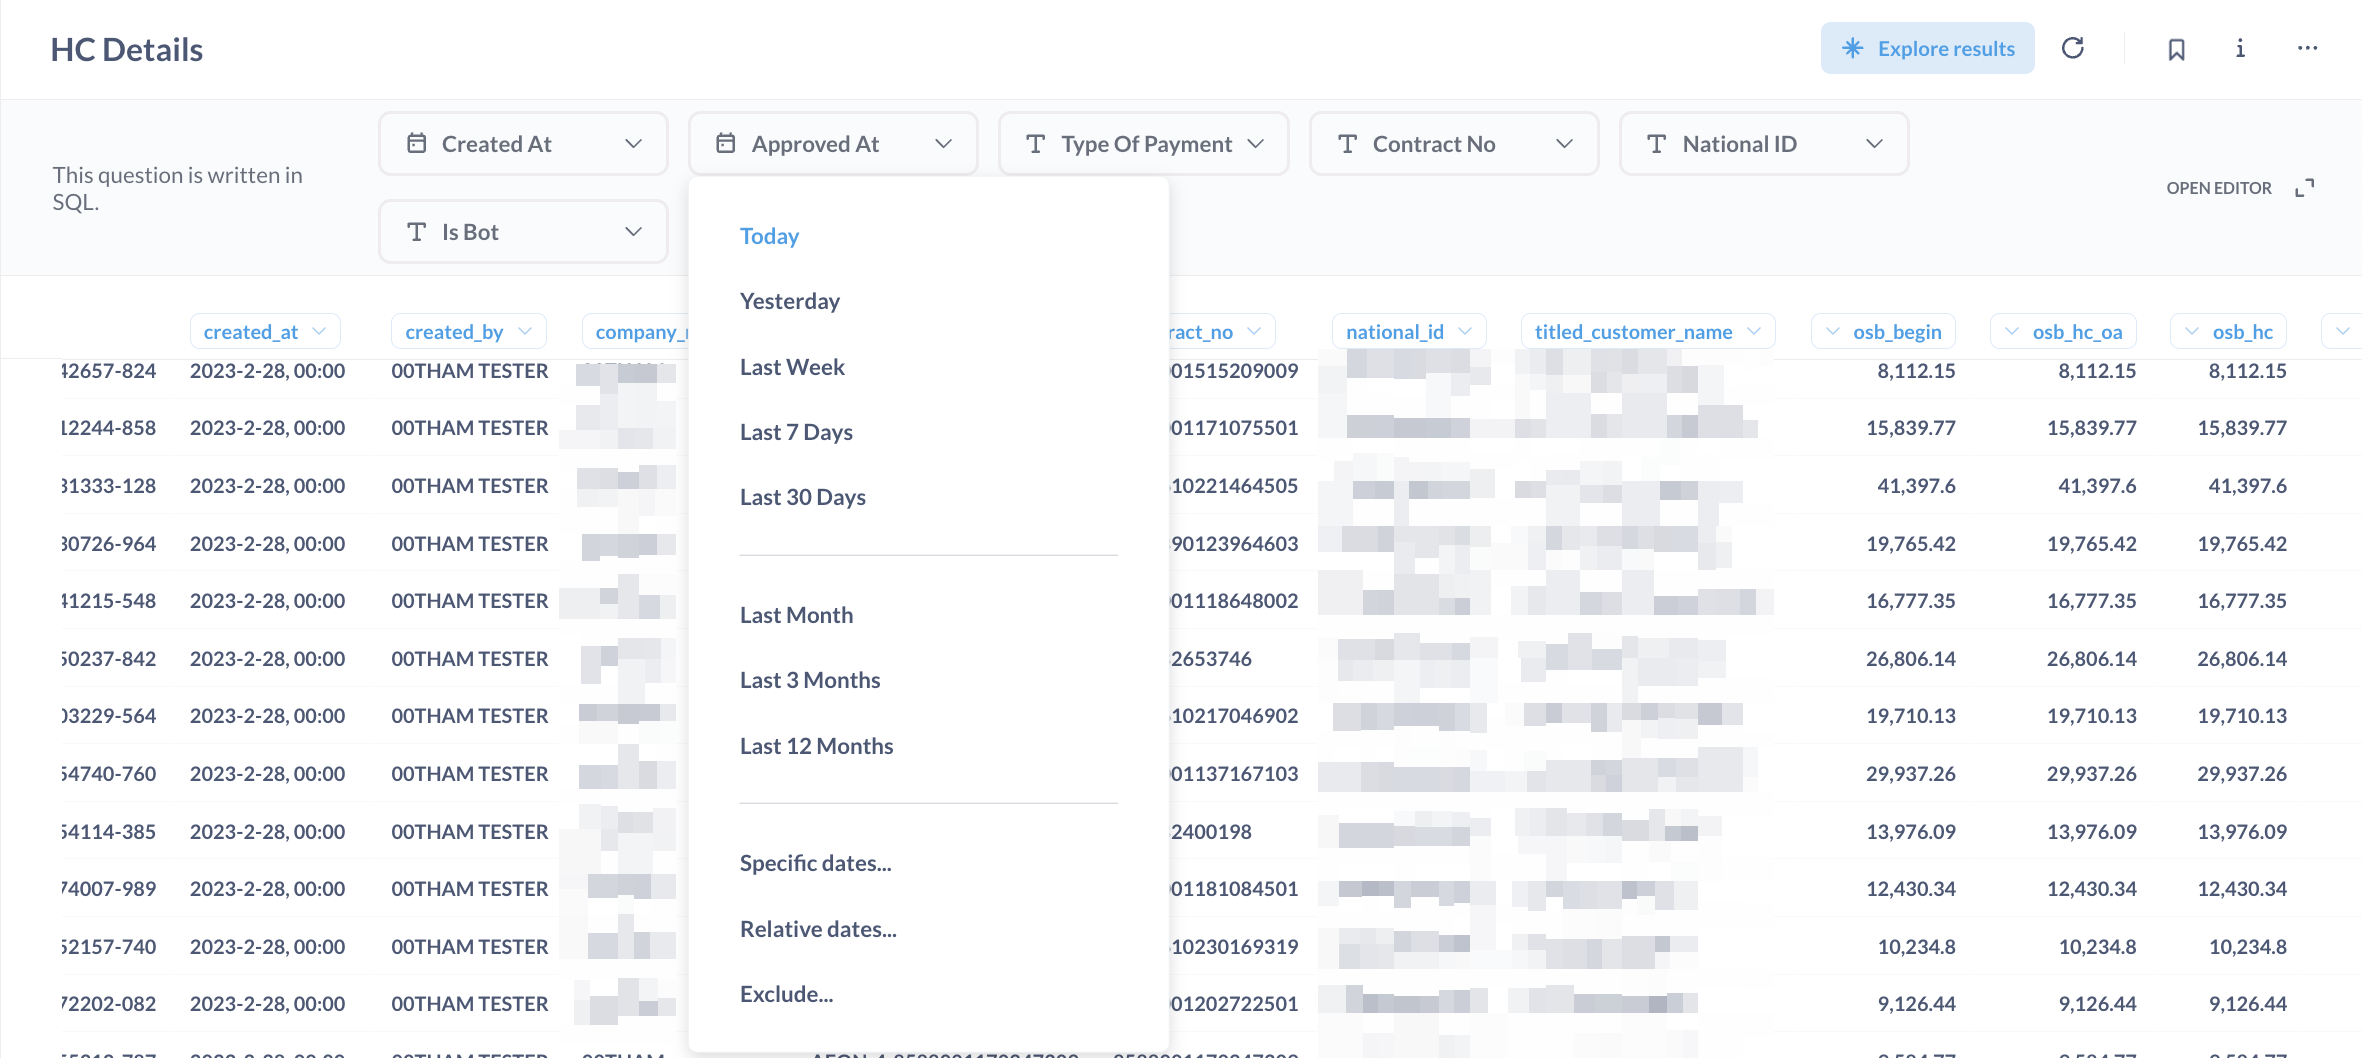2362x1058 pixels.
Task: Click the sparkle icon on Explore results
Action: coord(1853,48)
